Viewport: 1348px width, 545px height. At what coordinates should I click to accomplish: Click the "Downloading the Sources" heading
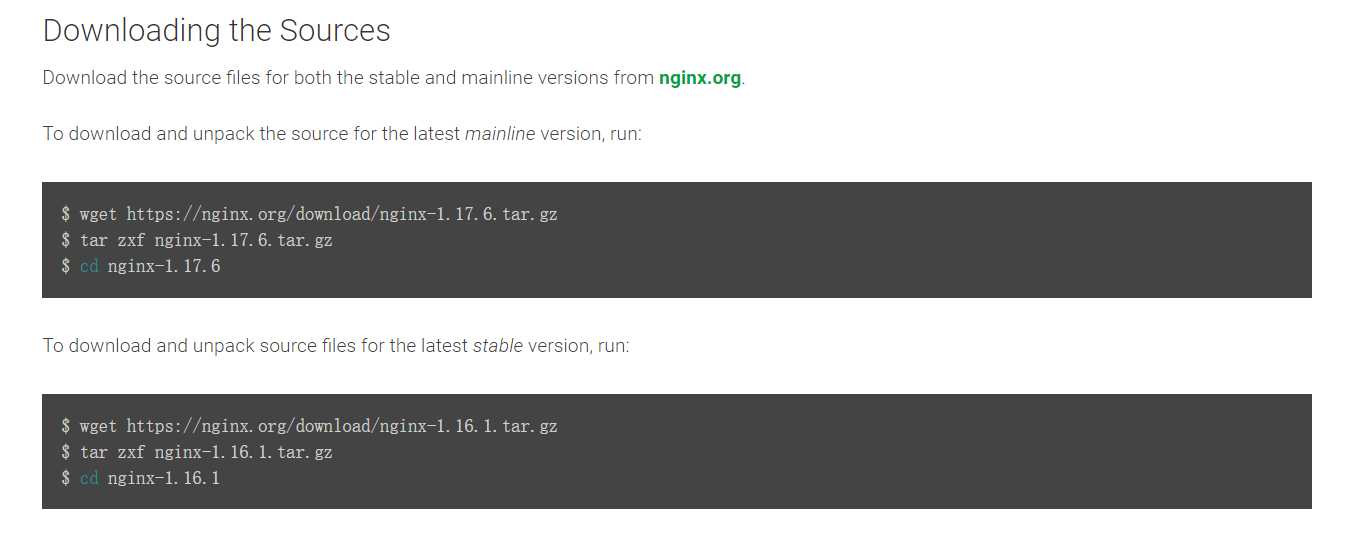click(x=216, y=31)
